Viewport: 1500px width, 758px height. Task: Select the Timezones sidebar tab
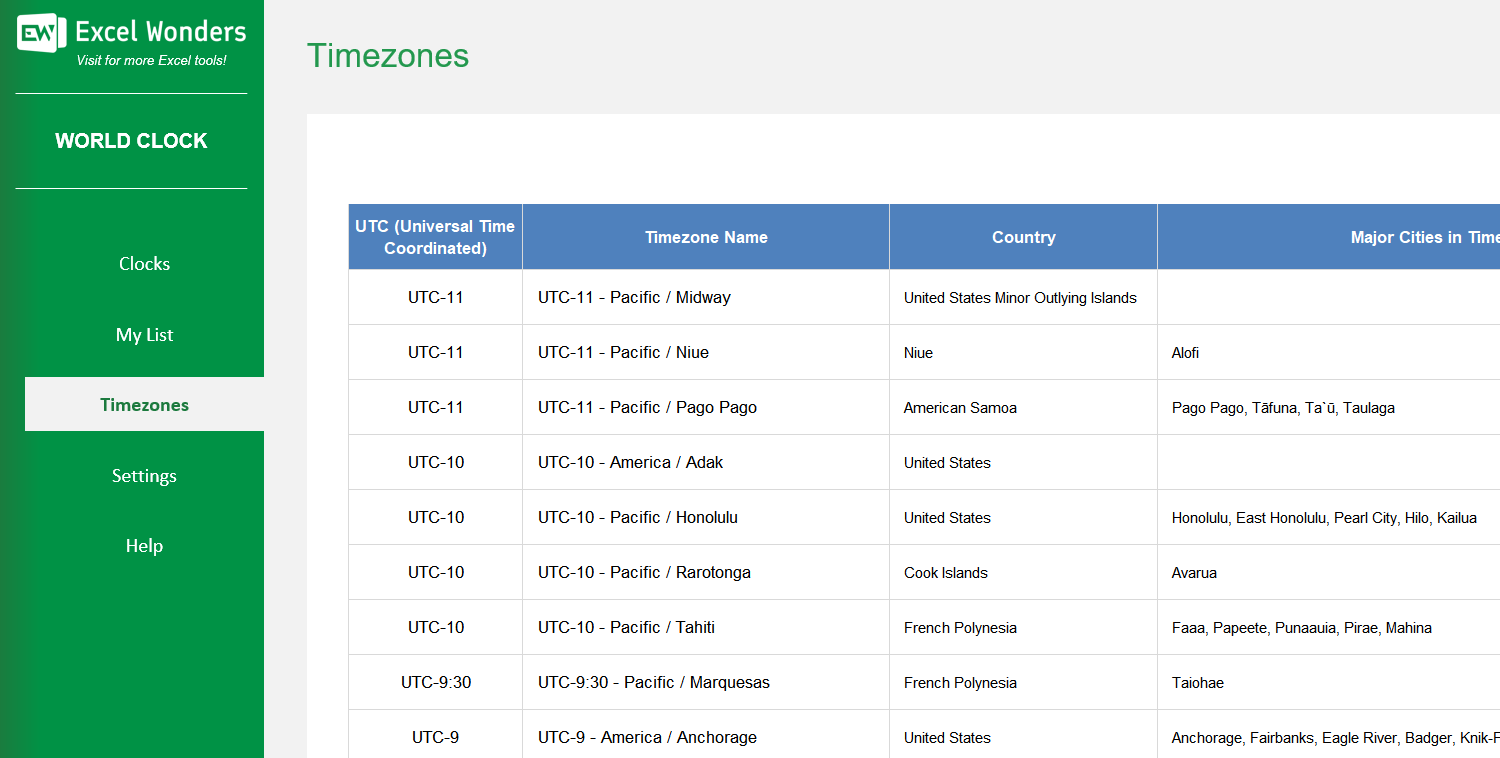(144, 405)
